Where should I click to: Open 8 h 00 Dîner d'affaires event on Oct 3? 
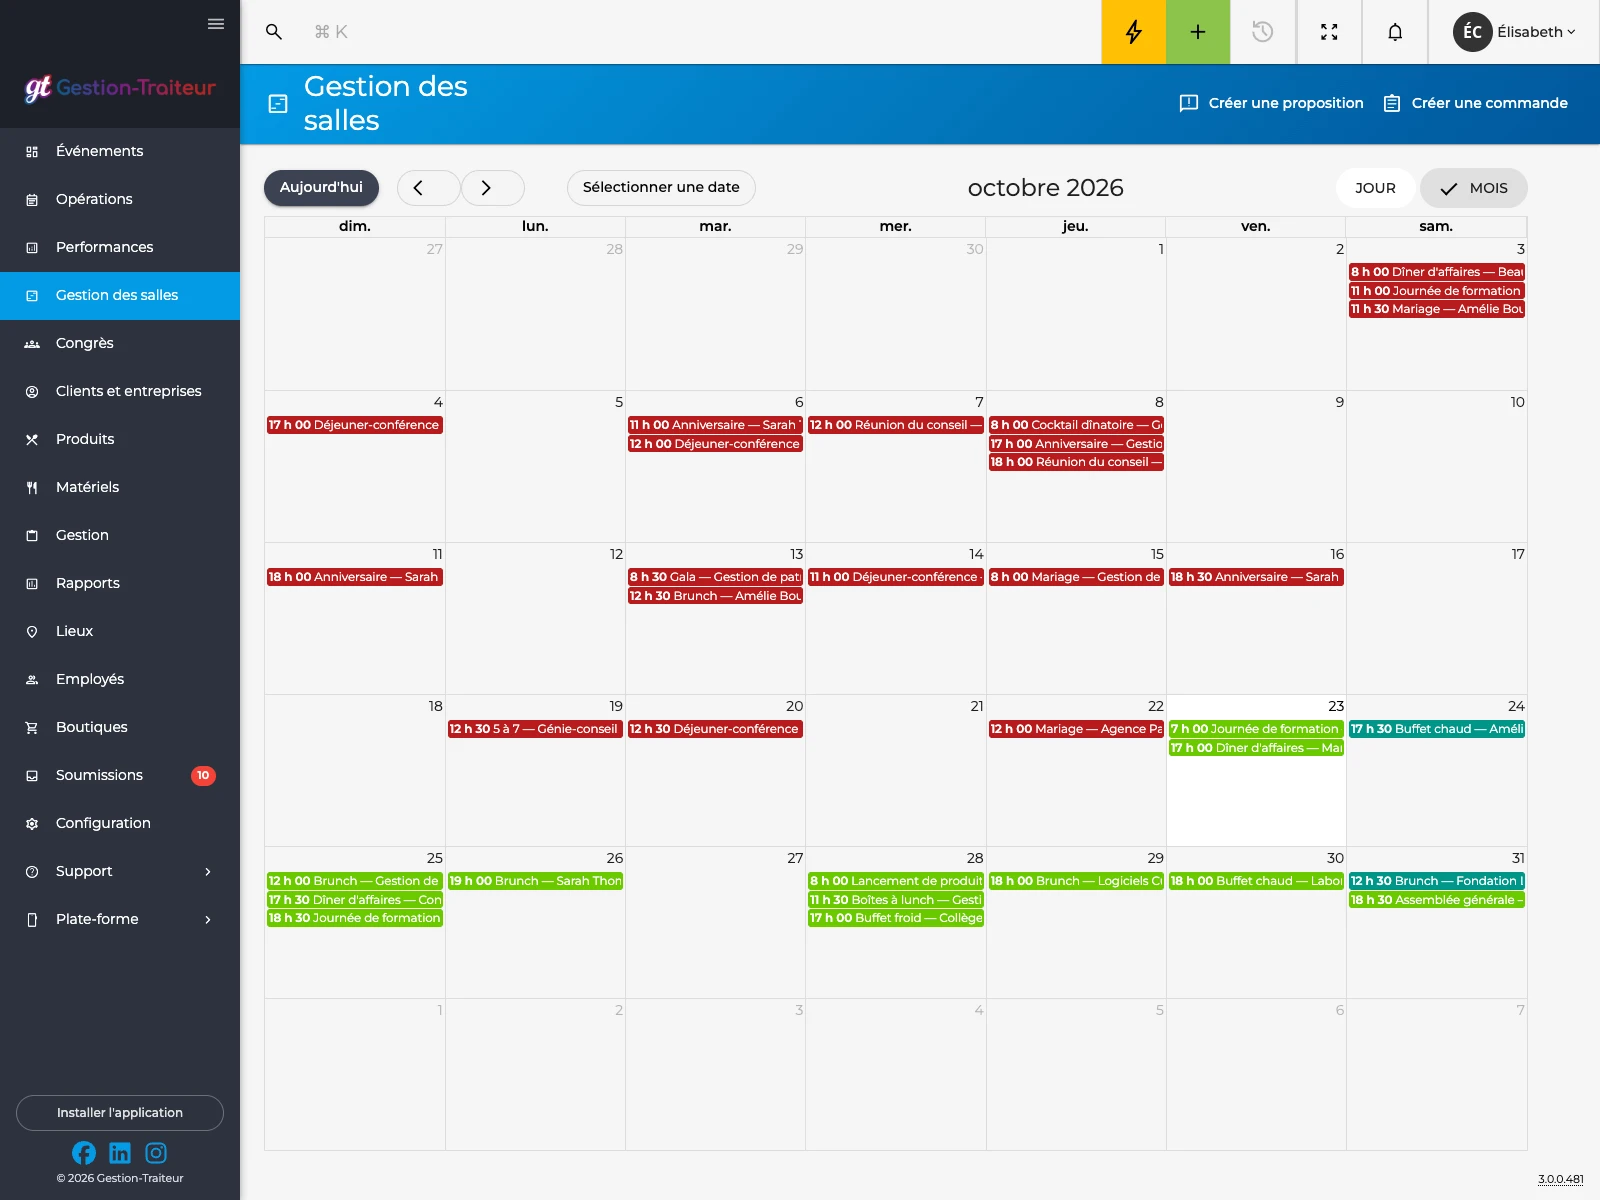1436,272
